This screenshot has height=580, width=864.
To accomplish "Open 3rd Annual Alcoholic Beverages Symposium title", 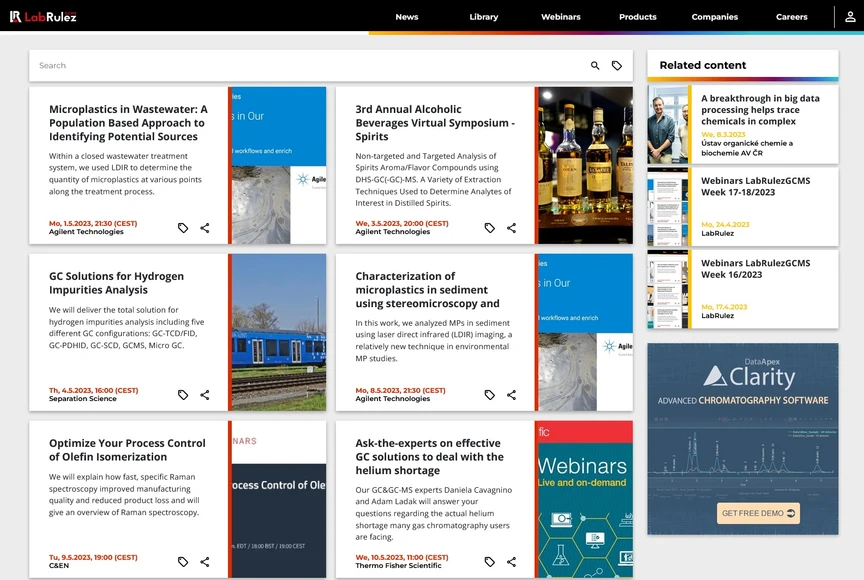I will 435,123.
